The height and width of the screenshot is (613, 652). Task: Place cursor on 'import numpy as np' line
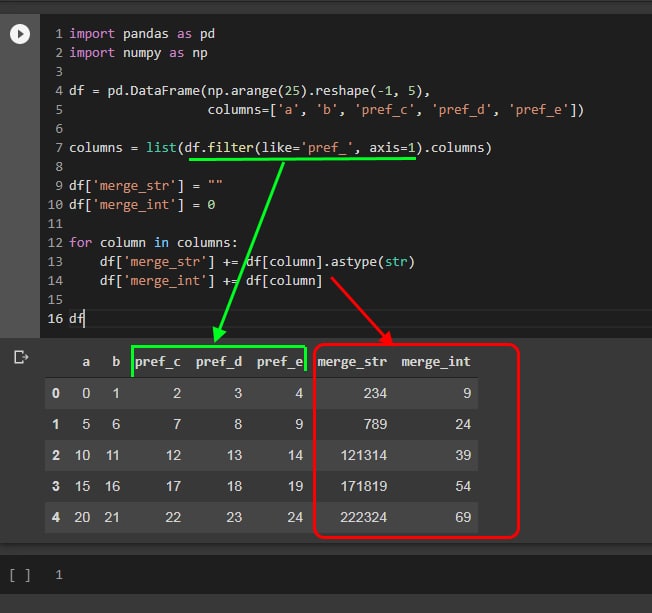pos(138,53)
